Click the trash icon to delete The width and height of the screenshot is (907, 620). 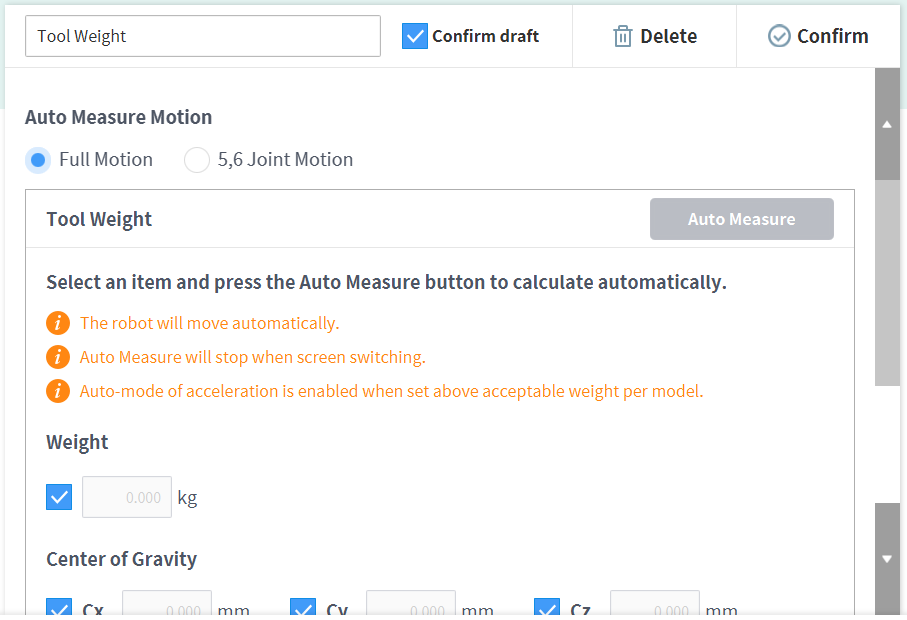[x=623, y=37]
